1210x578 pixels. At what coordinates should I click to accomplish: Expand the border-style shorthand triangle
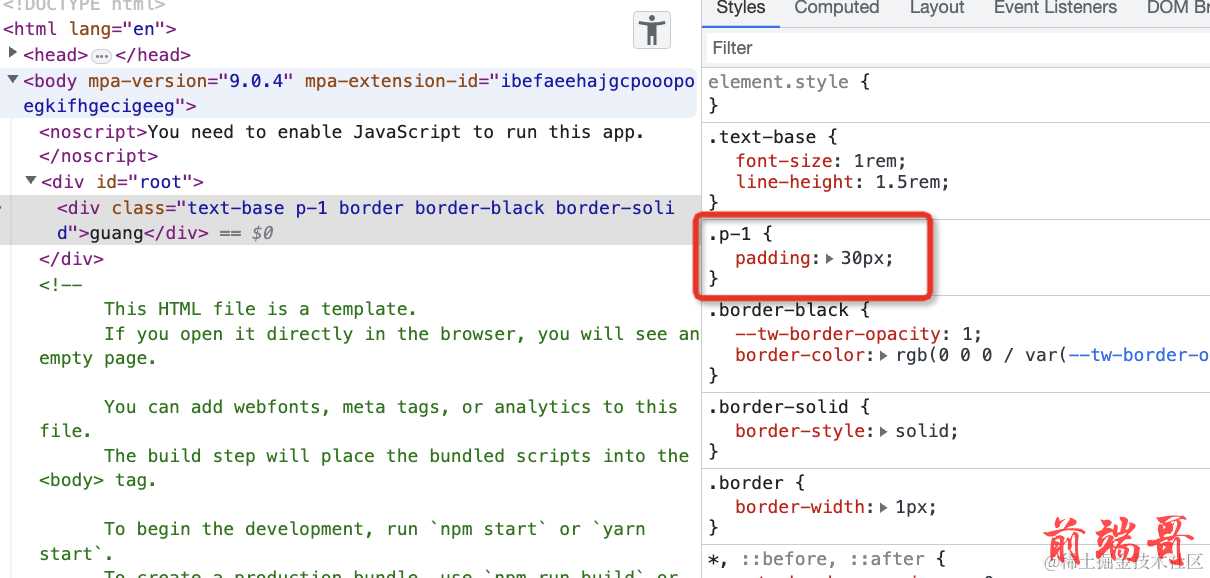[x=884, y=432]
